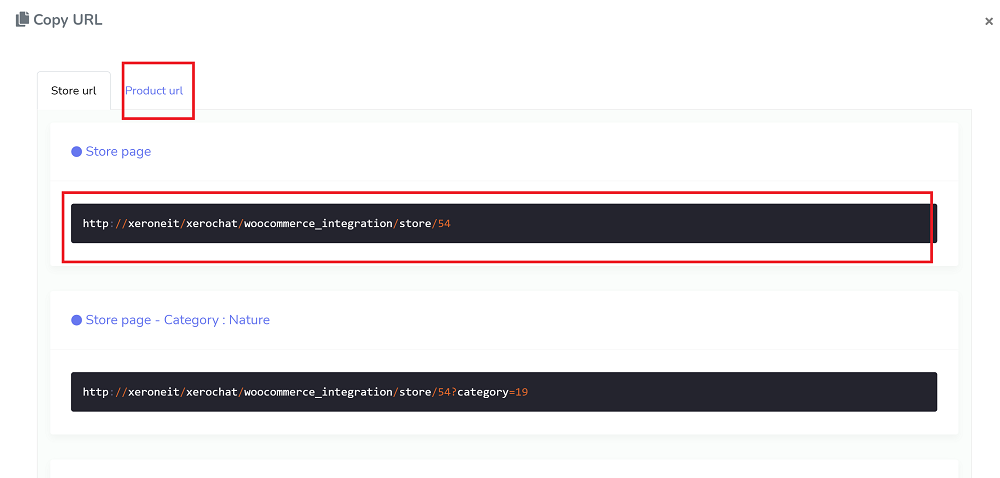1000x478 pixels.
Task: Click xeroneit in the Store page URL
Action: pos(154,224)
